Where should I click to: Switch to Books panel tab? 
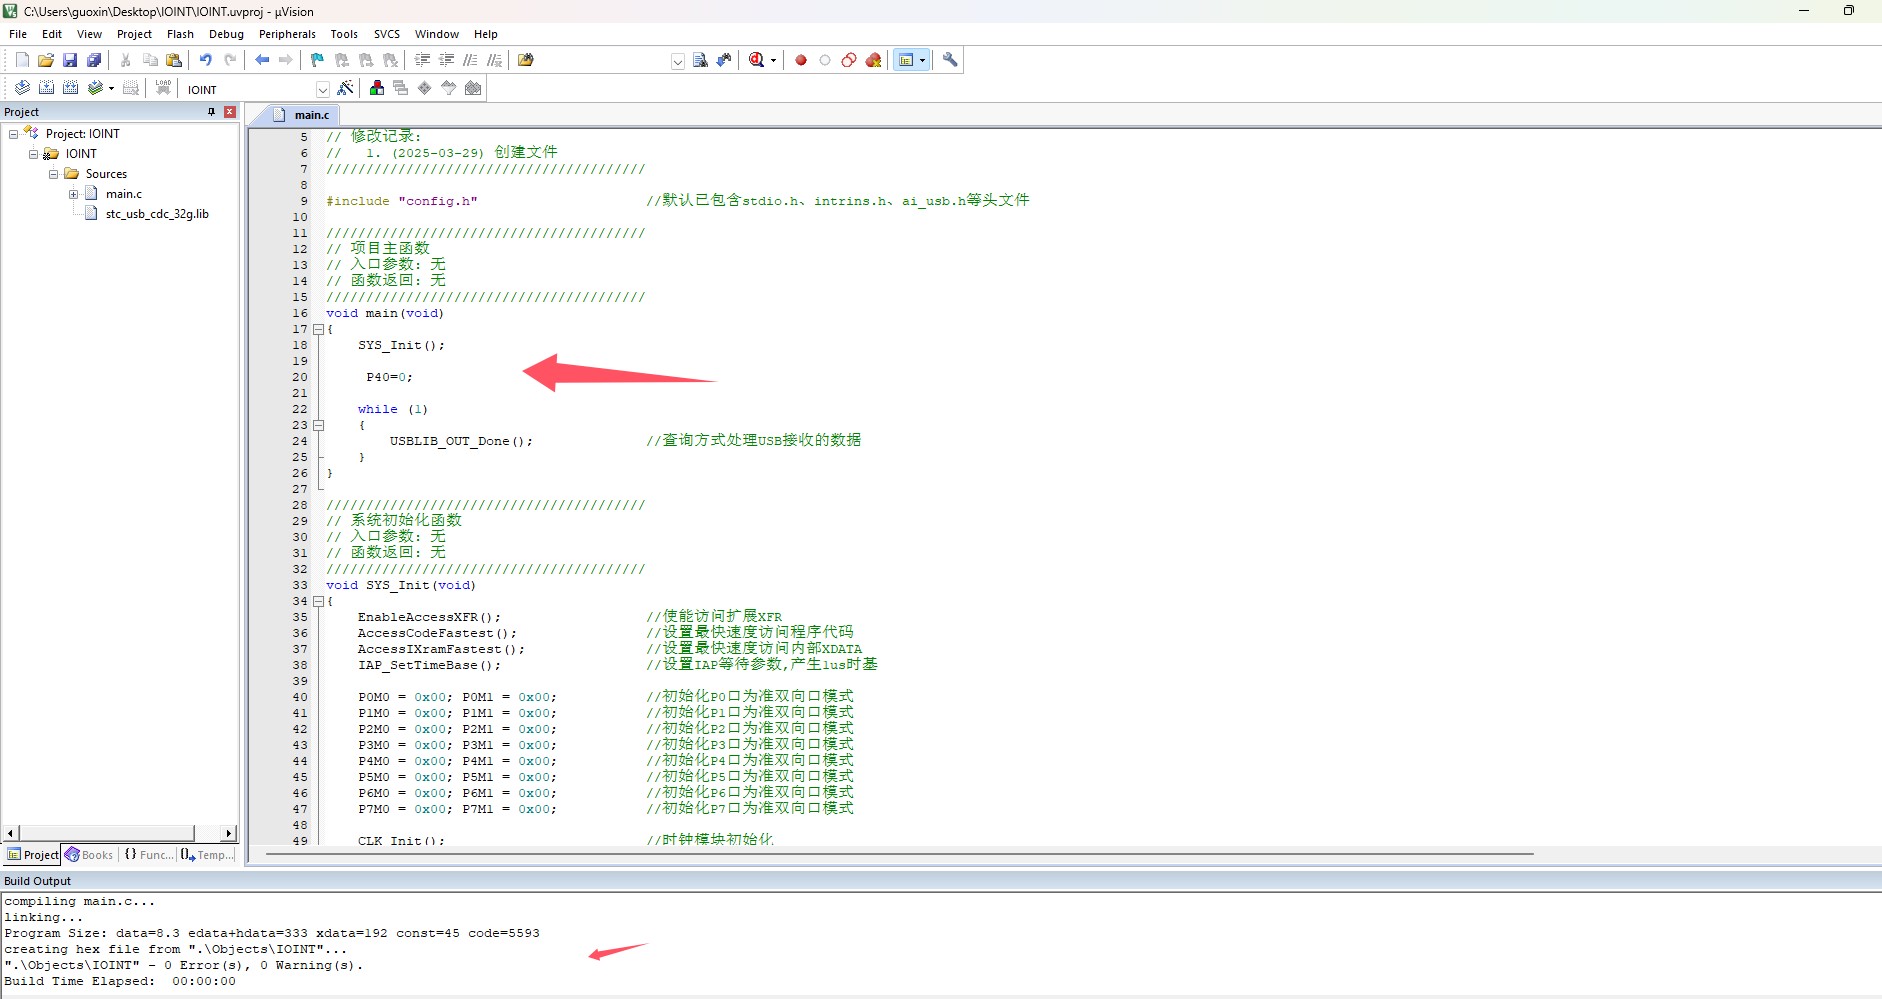click(89, 855)
